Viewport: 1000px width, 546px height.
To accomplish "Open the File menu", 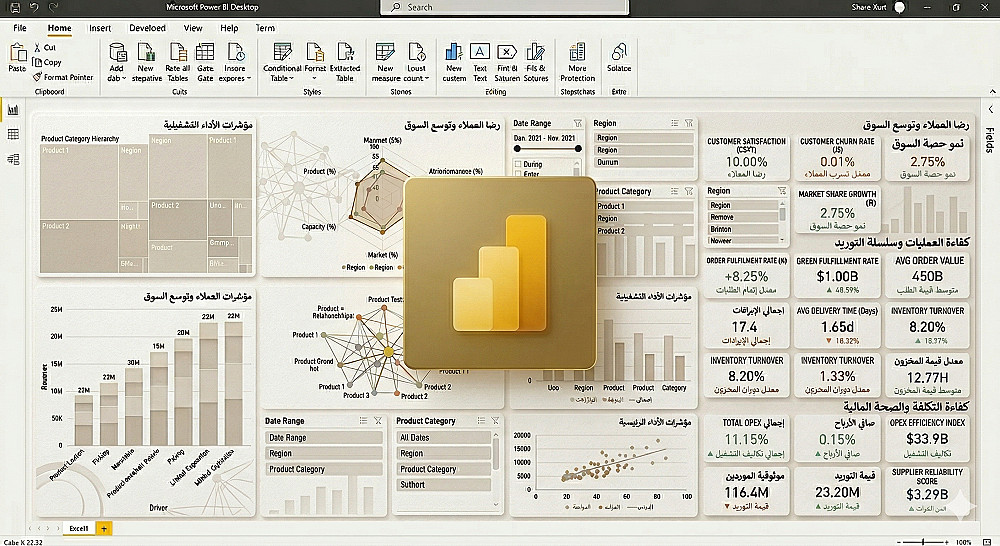I will pyautogui.click(x=20, y=28).
